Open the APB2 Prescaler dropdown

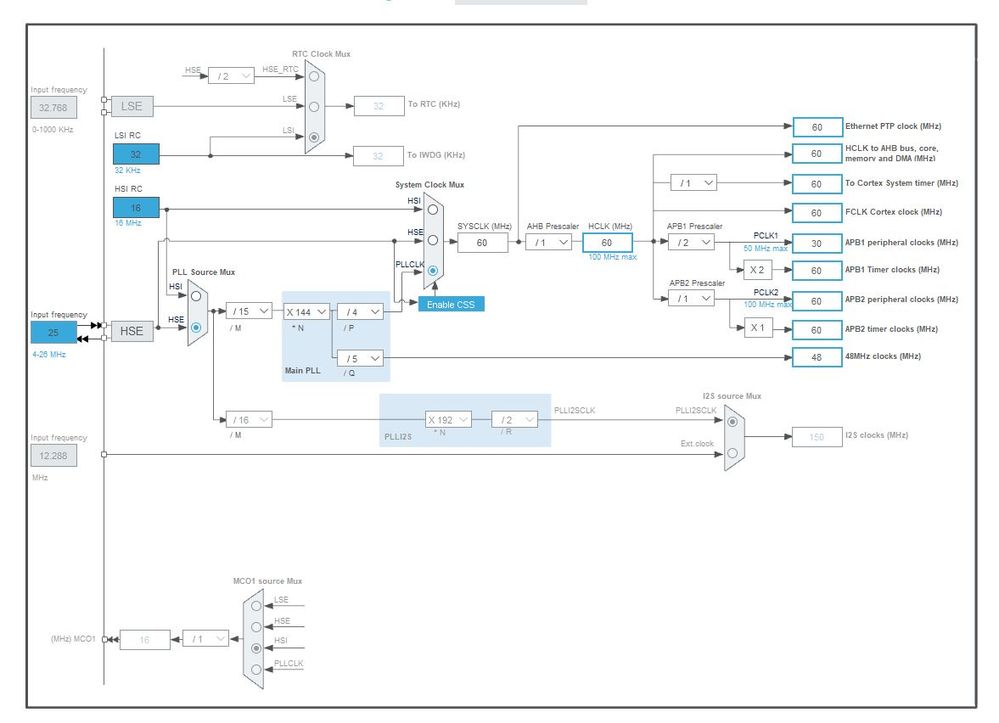click(691, 298)
